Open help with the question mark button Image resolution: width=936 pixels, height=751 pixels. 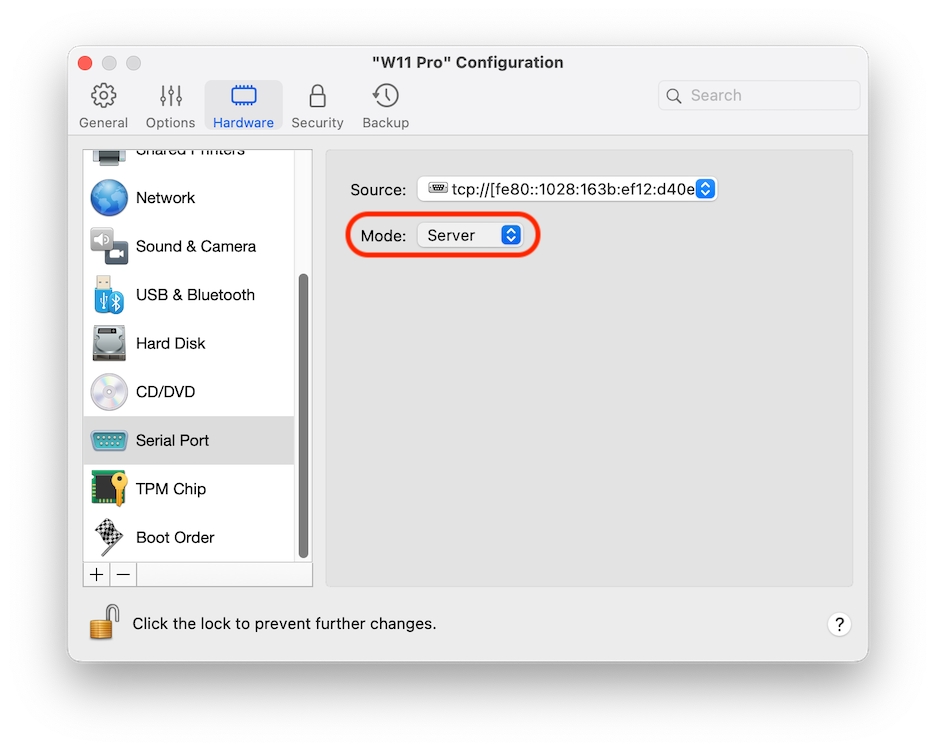(839, 624)
